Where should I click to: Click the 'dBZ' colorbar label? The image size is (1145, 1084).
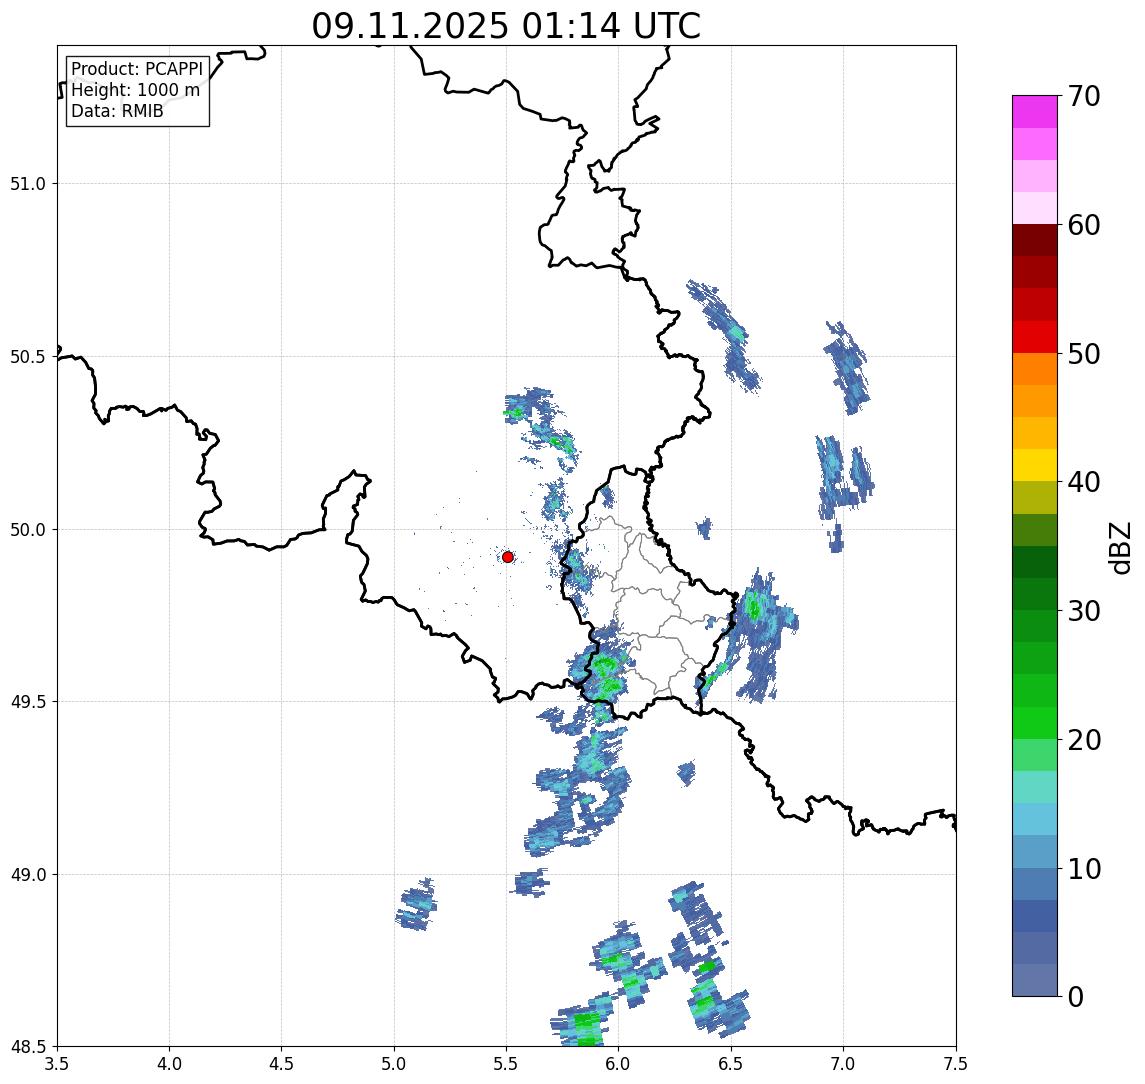click(1119, 547)
